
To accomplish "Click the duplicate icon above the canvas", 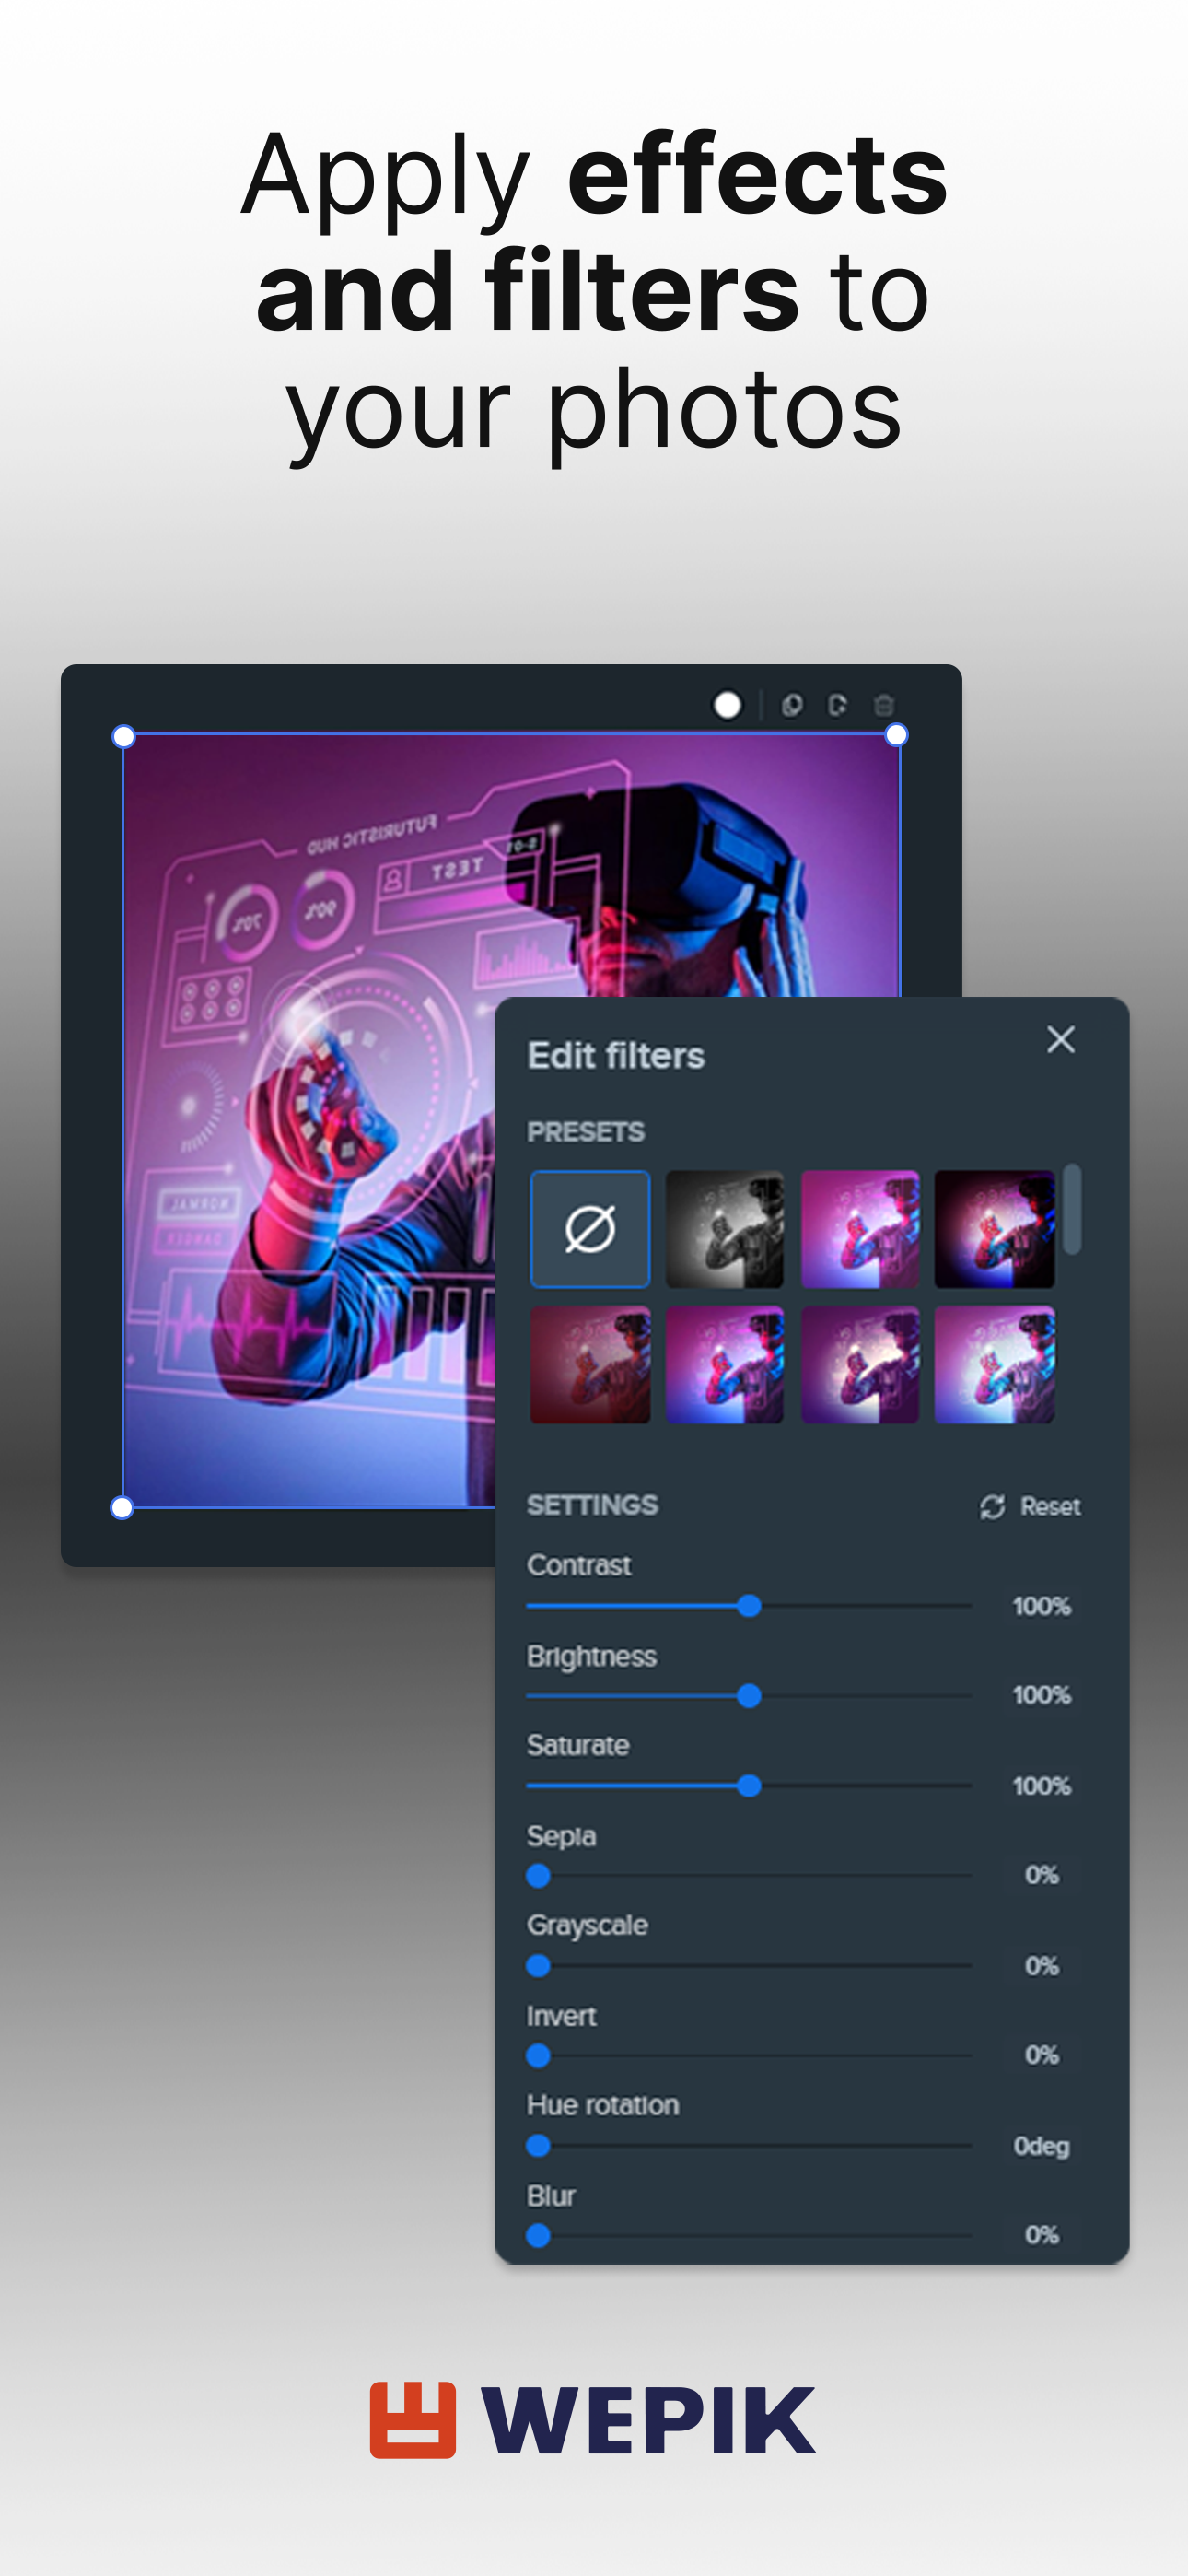I will point(792,706).
